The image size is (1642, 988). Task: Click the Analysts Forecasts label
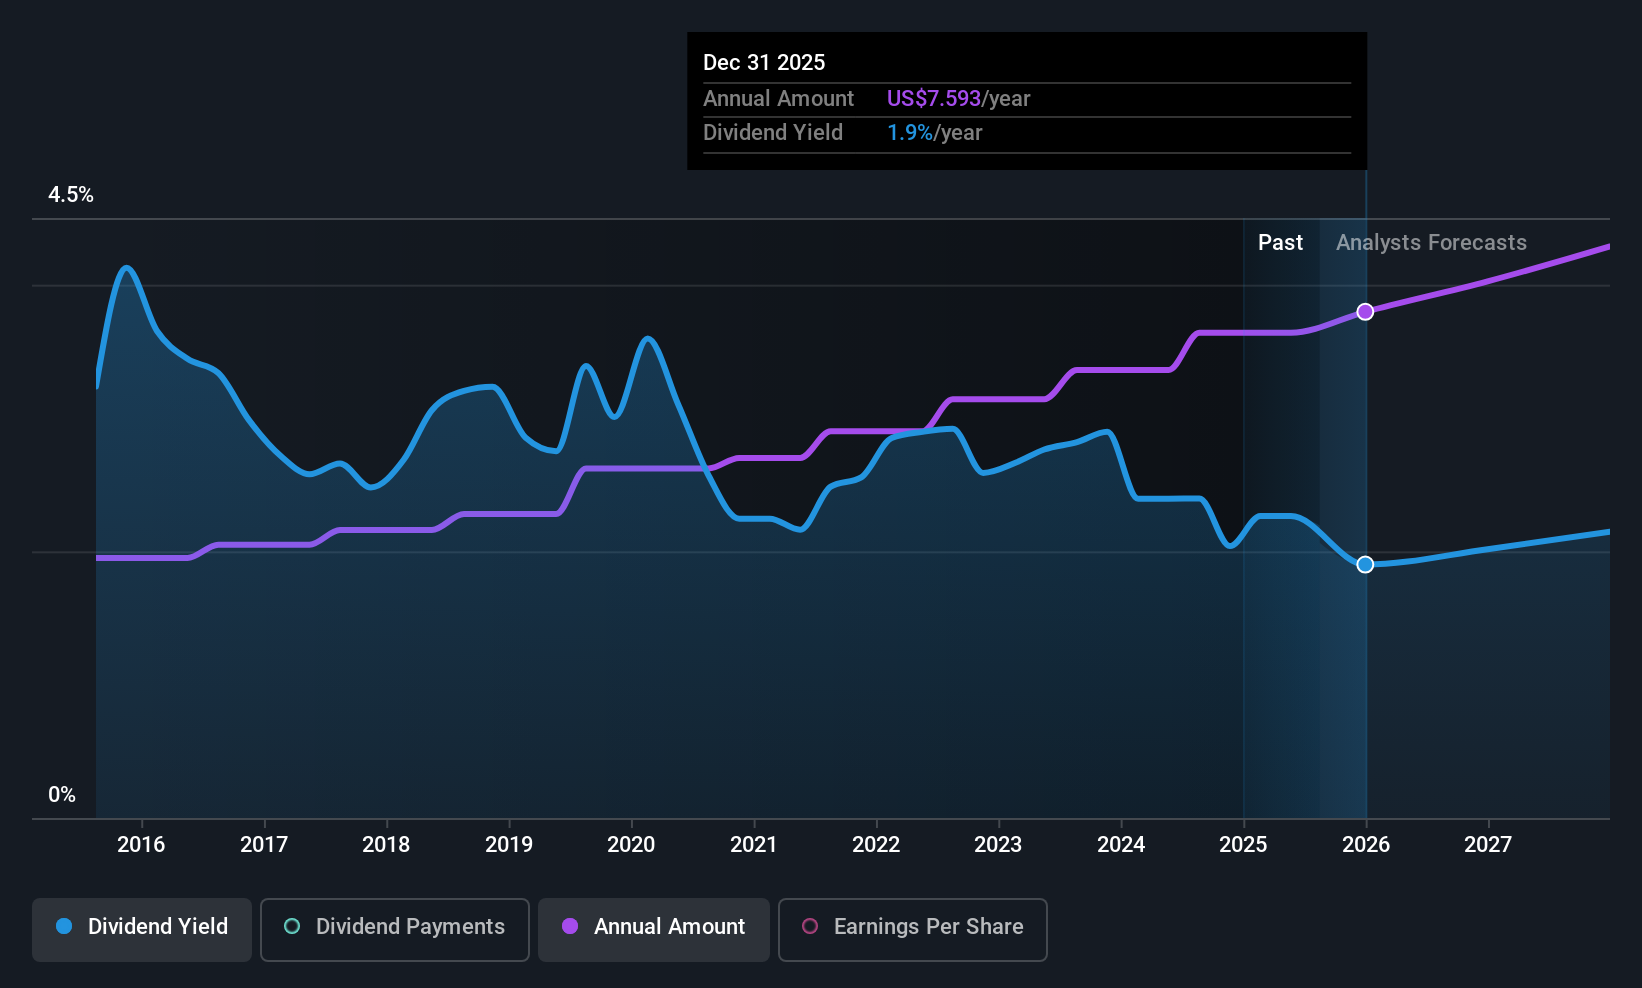click(x=1431, y=243)
